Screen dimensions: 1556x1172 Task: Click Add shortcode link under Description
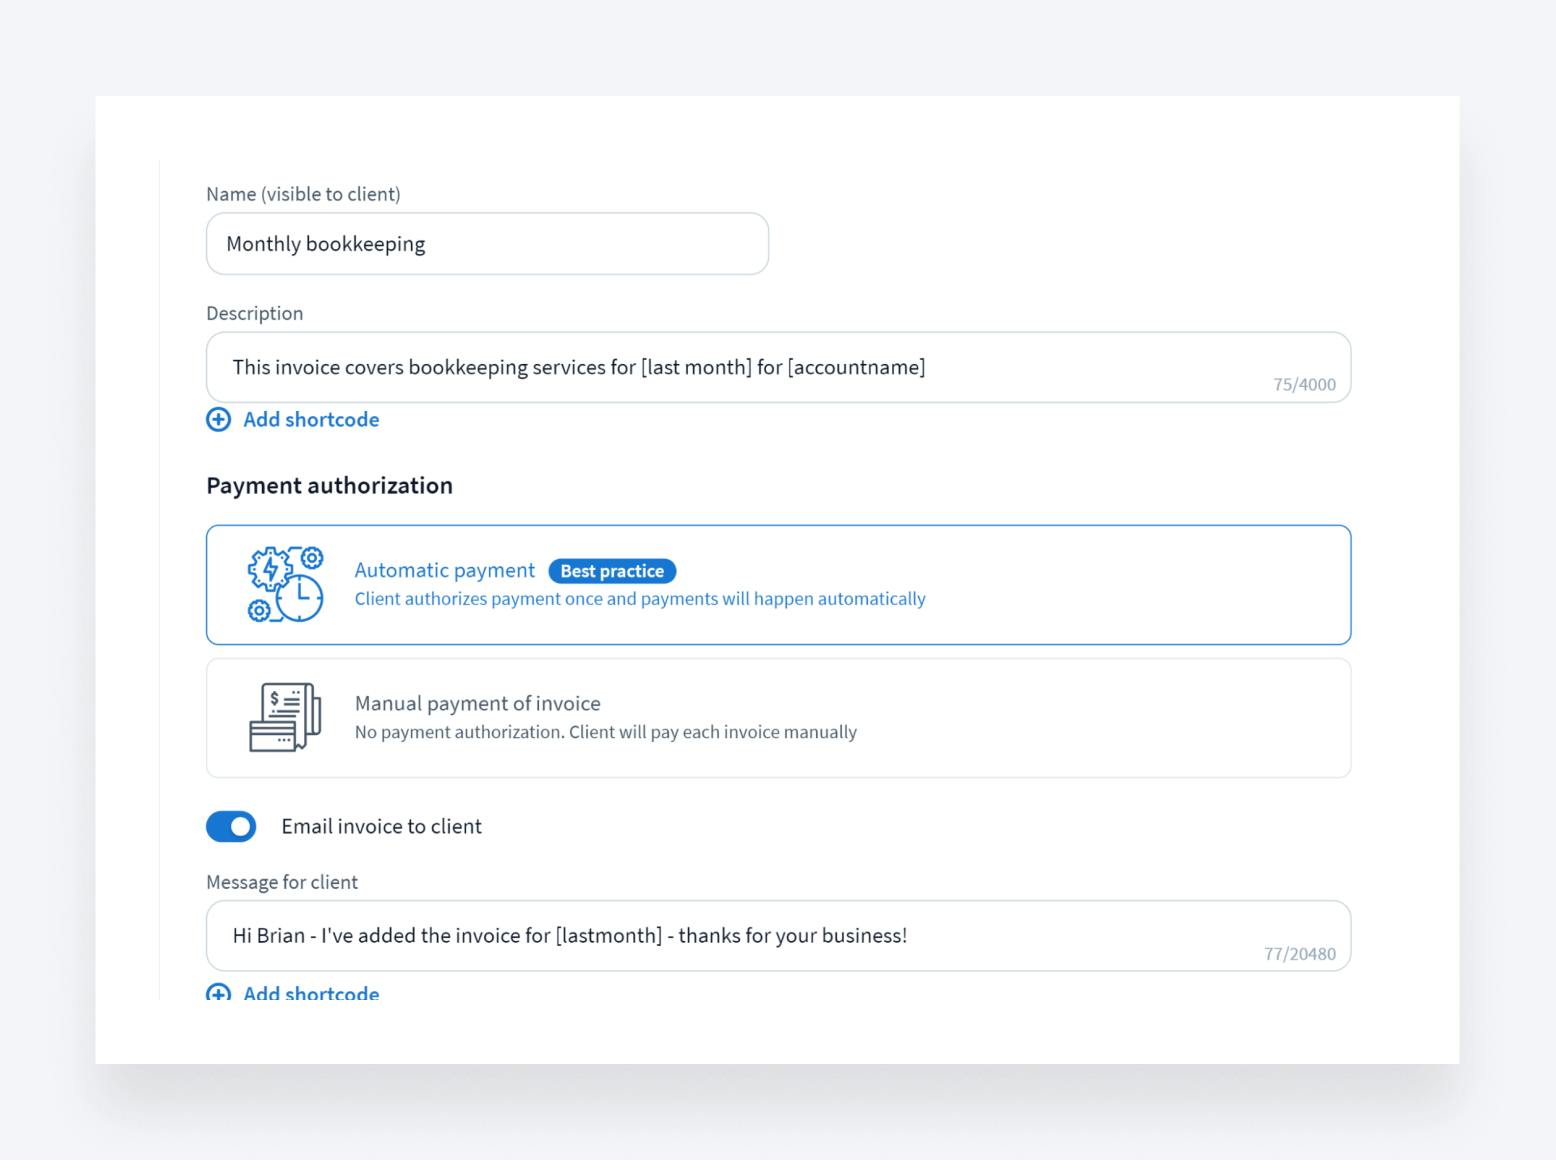(311, 420)
